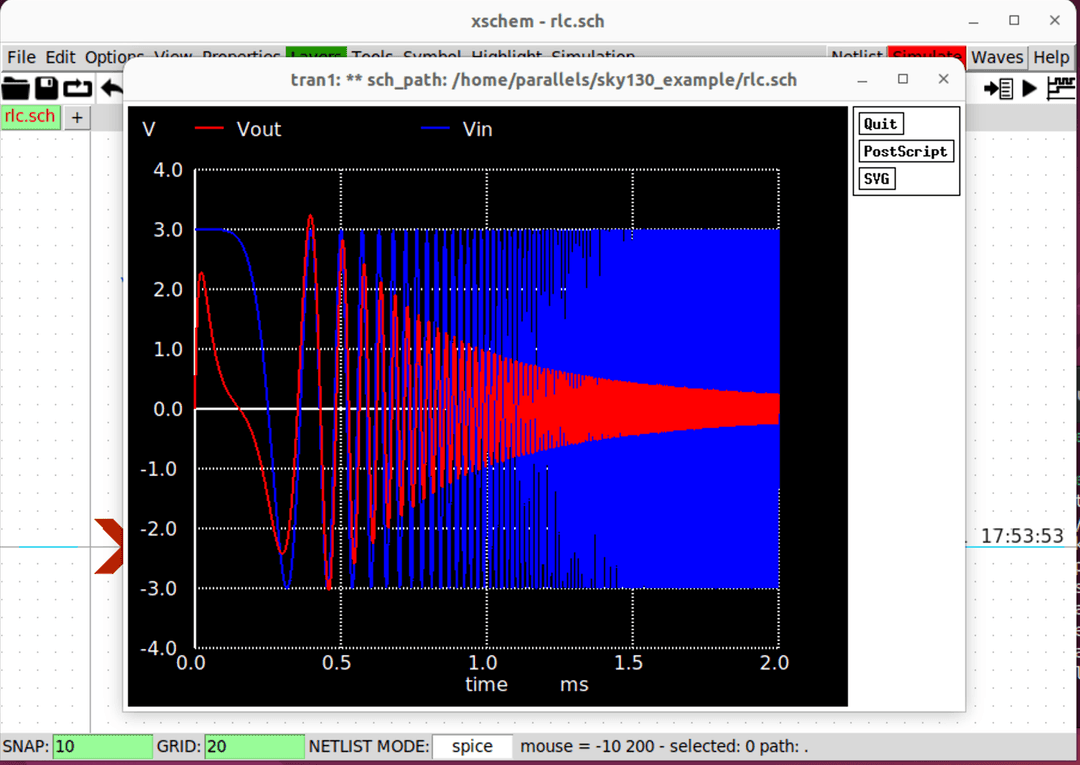Click the Vout red legend swatch
Viewport: 1080px width, 765px height.
tap(209, 129)
